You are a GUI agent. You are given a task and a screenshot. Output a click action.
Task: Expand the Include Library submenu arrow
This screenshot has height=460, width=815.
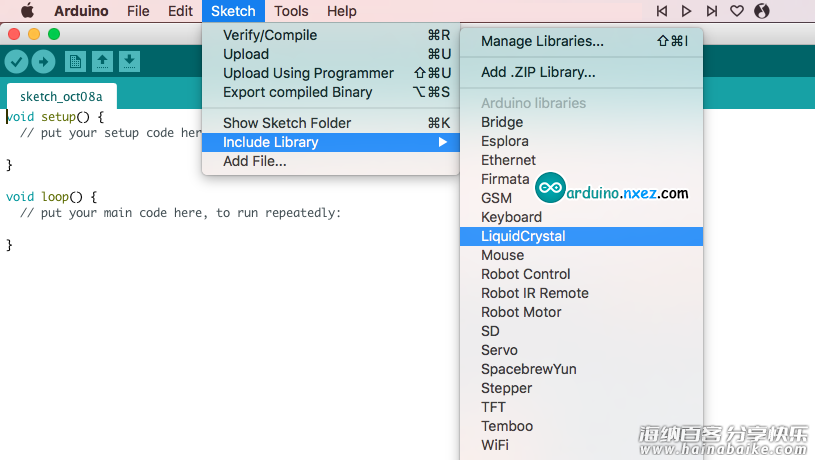tap(442, 142)
